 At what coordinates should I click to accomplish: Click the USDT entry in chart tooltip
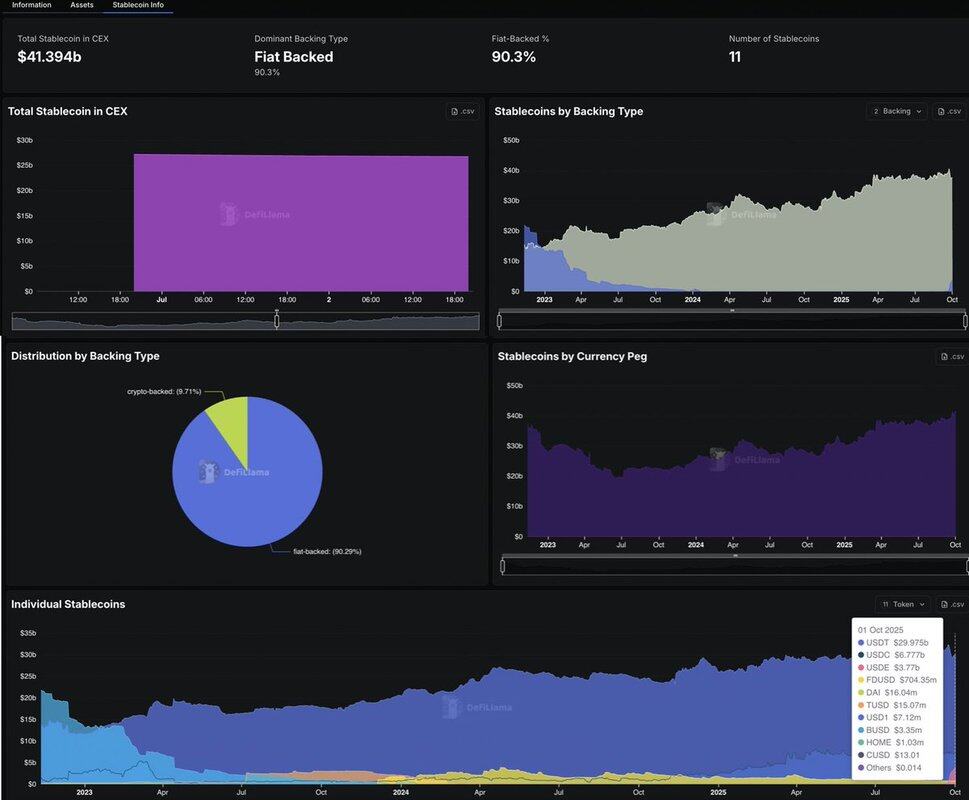(x=893, y=643)
